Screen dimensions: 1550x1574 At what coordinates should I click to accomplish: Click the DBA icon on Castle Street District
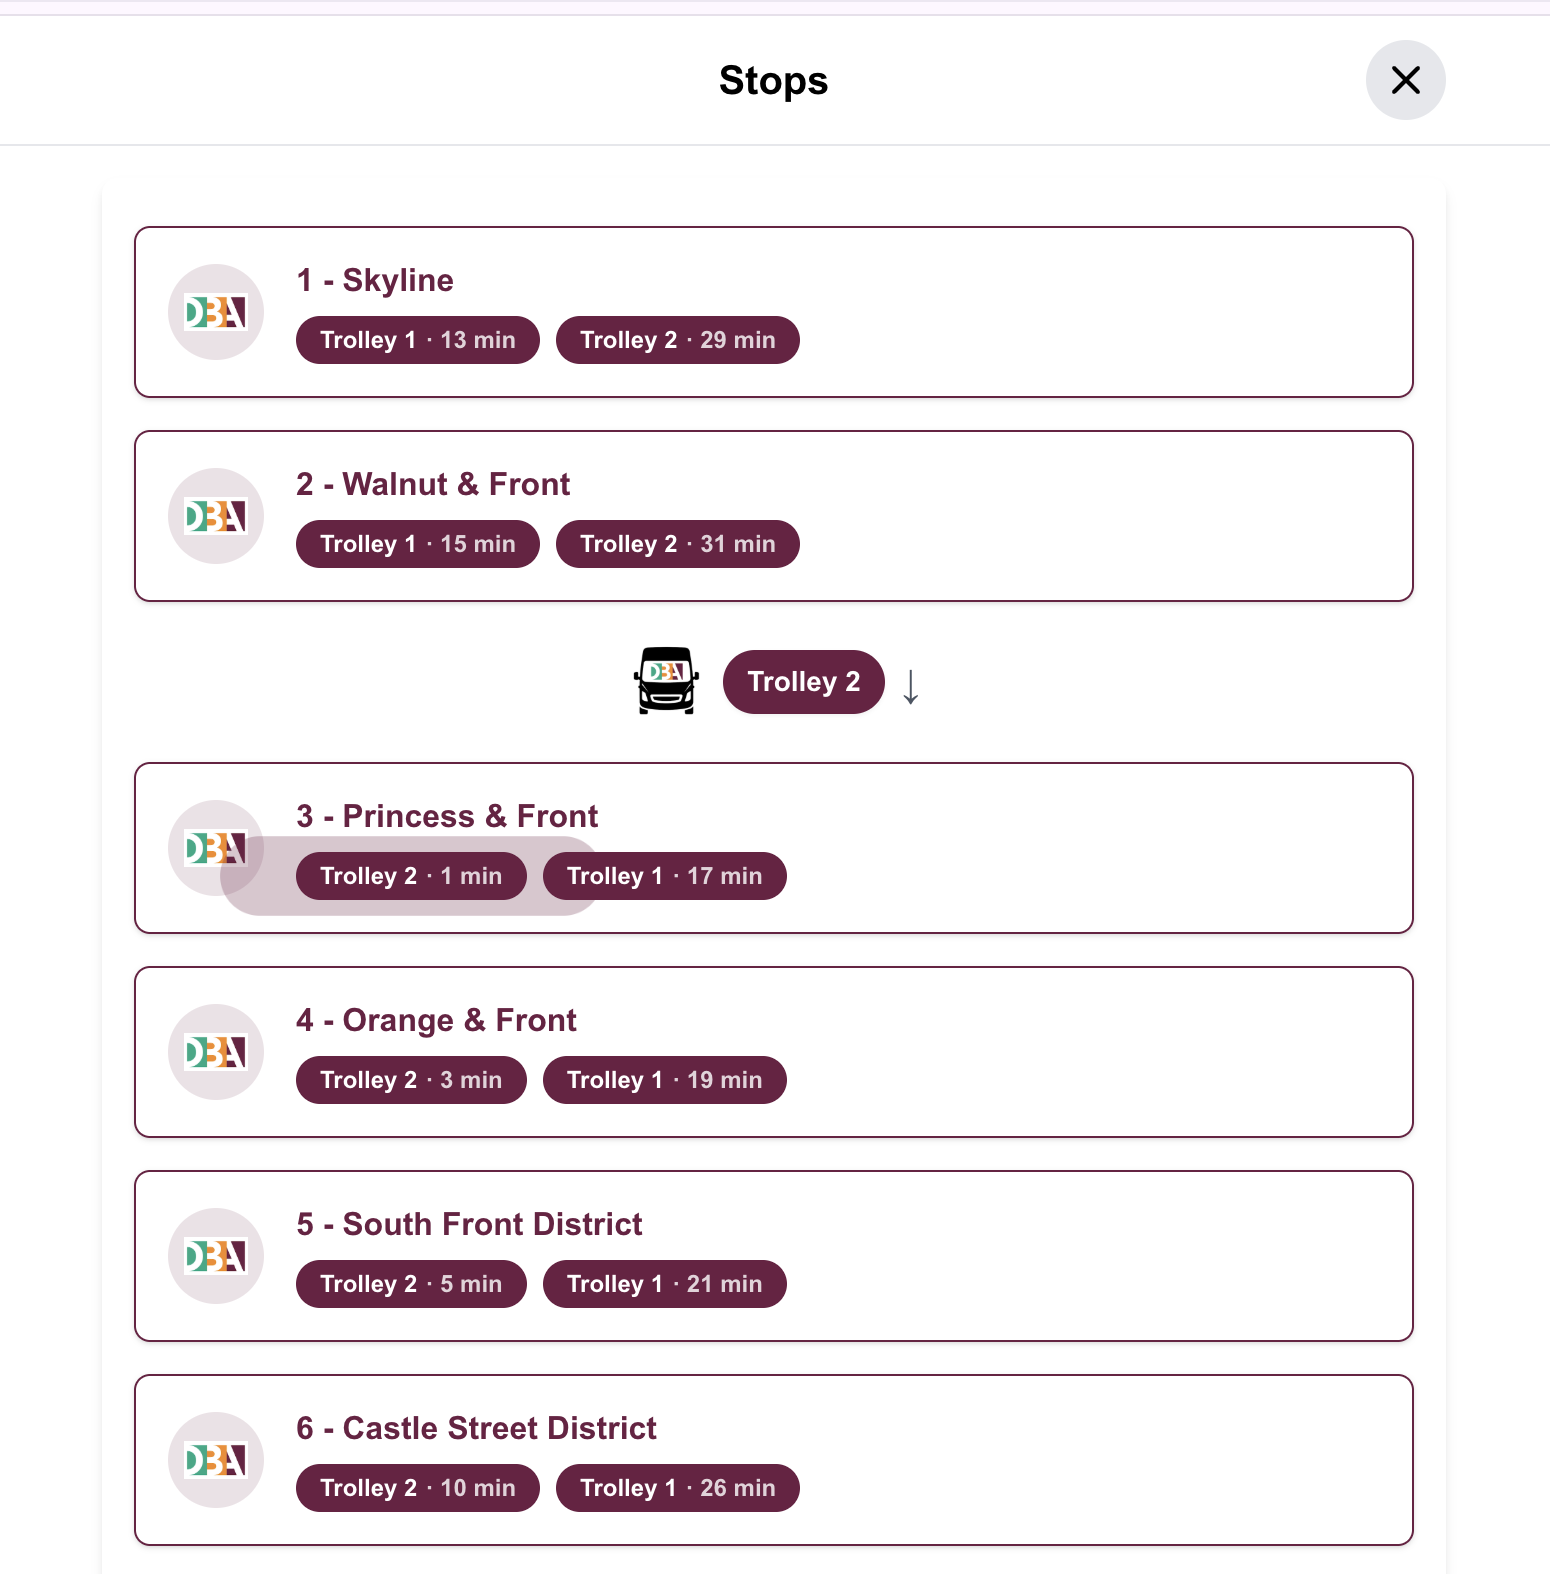click(215, 1459)
